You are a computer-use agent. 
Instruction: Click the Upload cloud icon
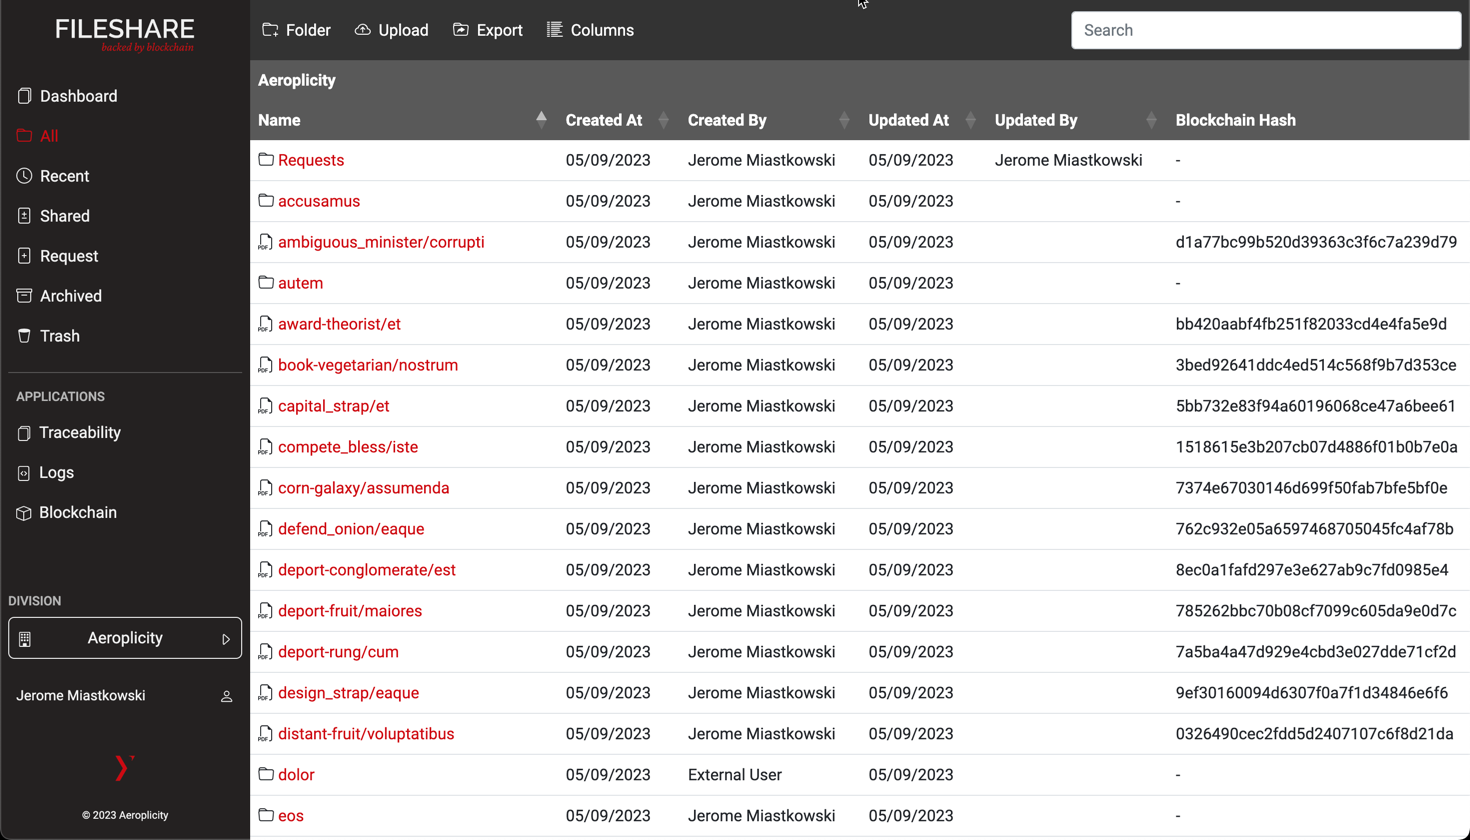coord(363,30)
